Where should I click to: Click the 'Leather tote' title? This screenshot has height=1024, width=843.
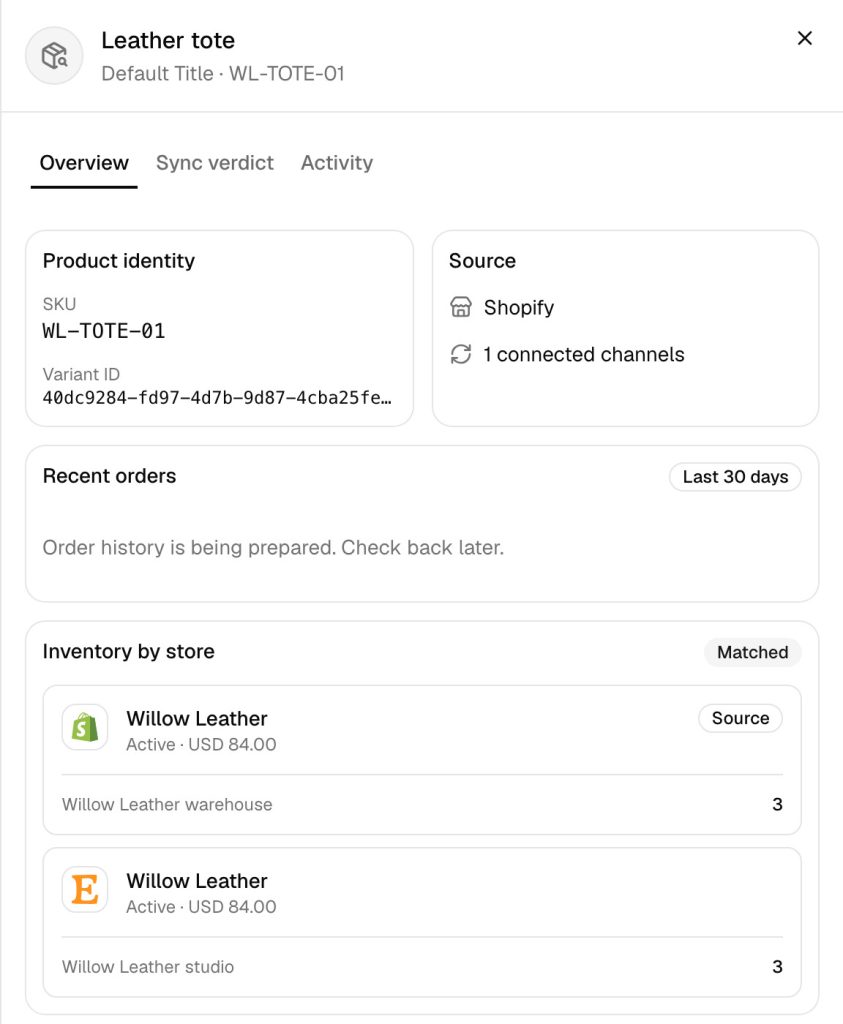[168, 40]
